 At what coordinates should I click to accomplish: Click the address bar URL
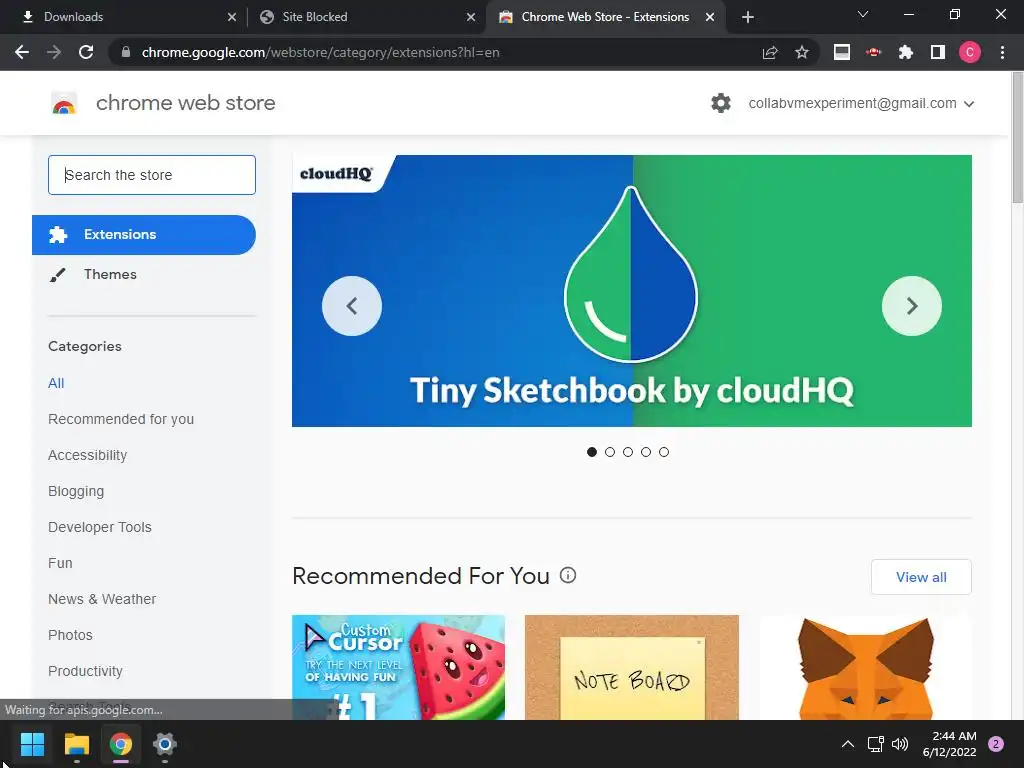tap(320, 52)
